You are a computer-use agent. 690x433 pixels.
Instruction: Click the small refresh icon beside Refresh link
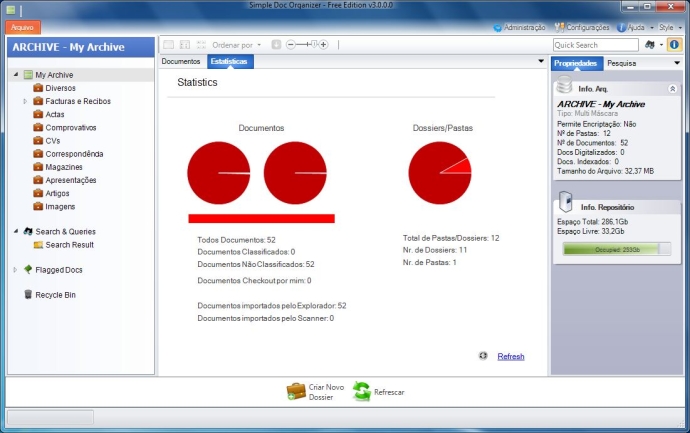click(x=483, y=356)
